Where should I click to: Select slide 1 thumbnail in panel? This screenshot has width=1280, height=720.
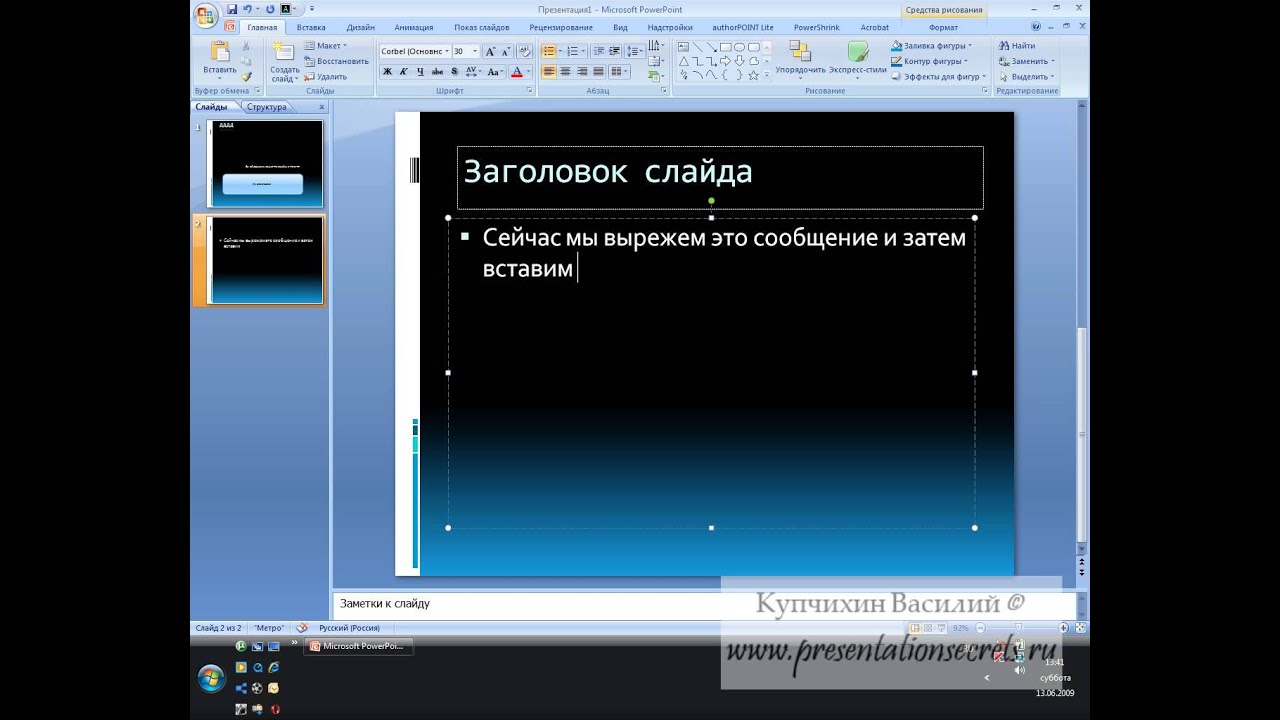(265, 164)
